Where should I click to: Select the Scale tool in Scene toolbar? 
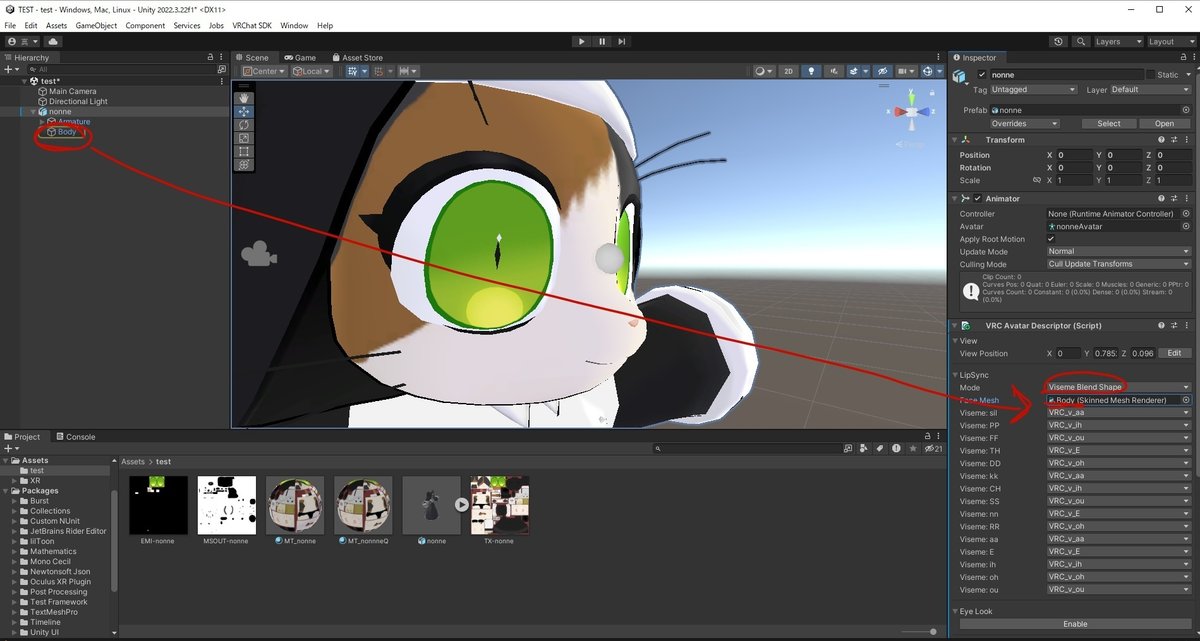click(x=245, y=138)
